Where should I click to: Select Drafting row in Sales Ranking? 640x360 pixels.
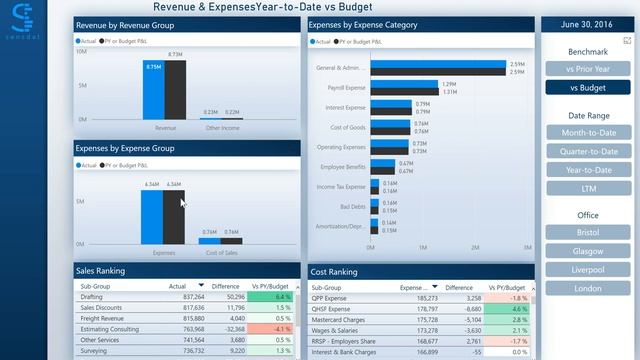[x=184, y=297]
